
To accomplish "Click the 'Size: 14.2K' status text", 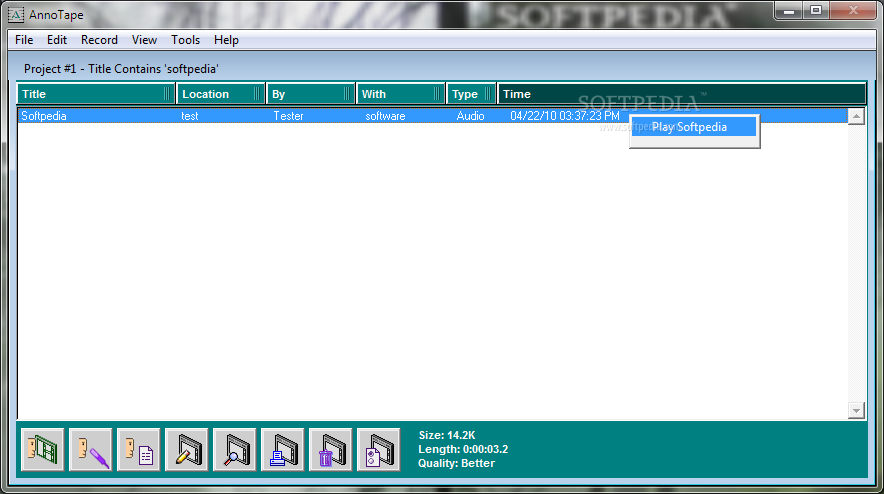I will click(x=447, y=435).
